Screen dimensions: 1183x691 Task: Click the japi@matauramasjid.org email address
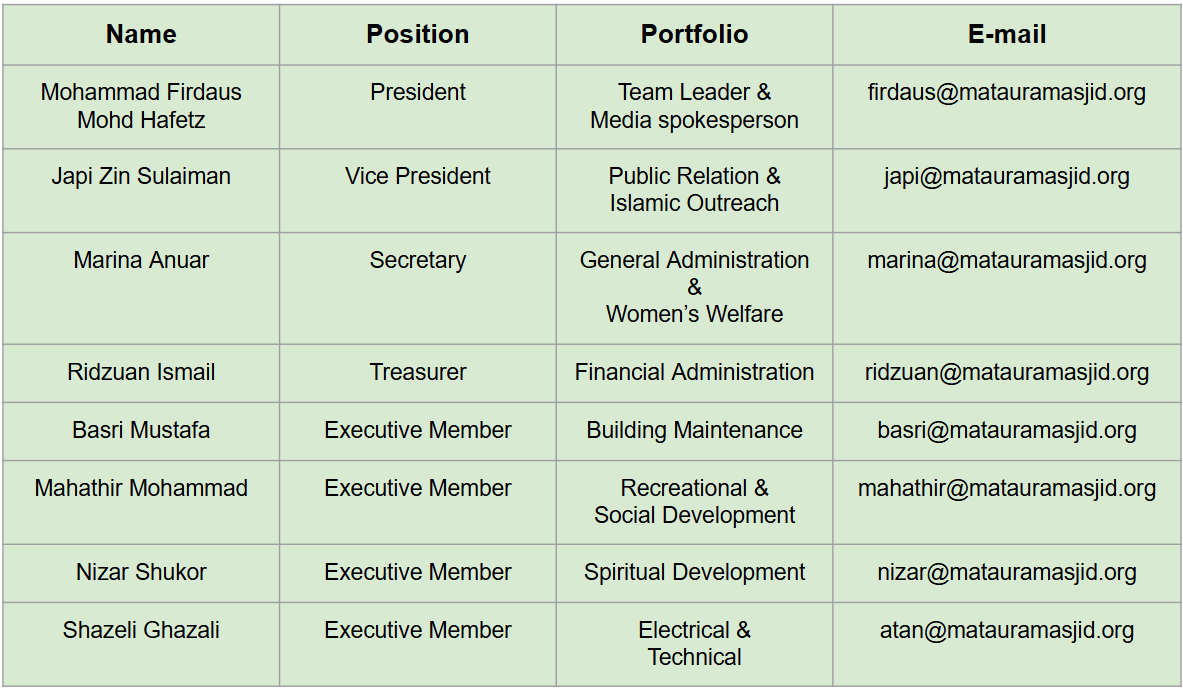coord(1006,177)
